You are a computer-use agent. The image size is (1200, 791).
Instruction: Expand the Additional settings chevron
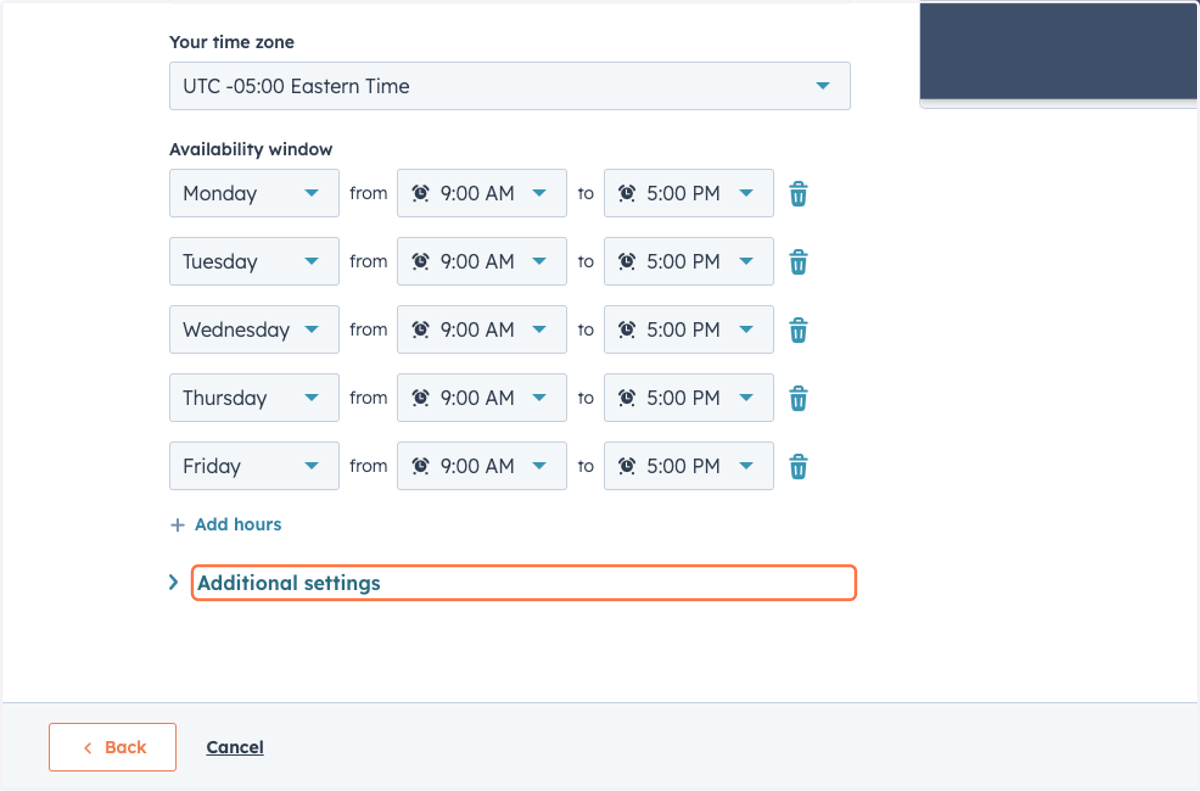[174, 582]
